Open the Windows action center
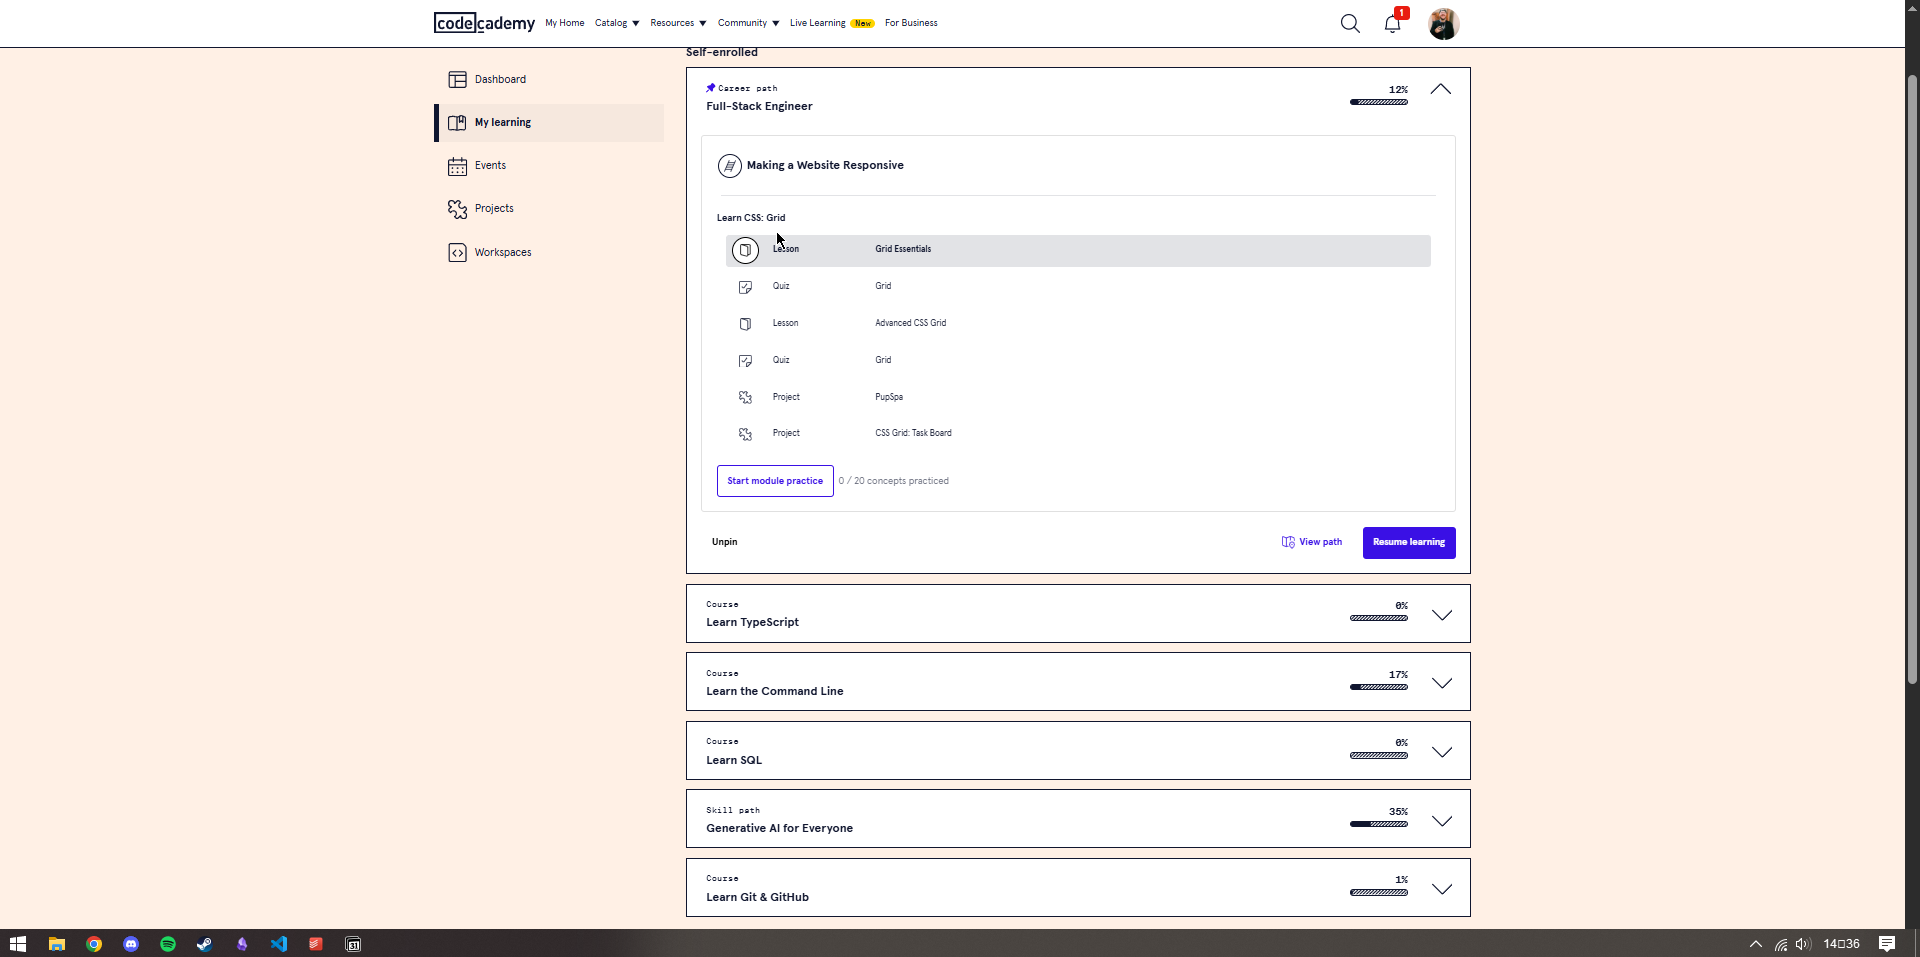 [1887, 944]
